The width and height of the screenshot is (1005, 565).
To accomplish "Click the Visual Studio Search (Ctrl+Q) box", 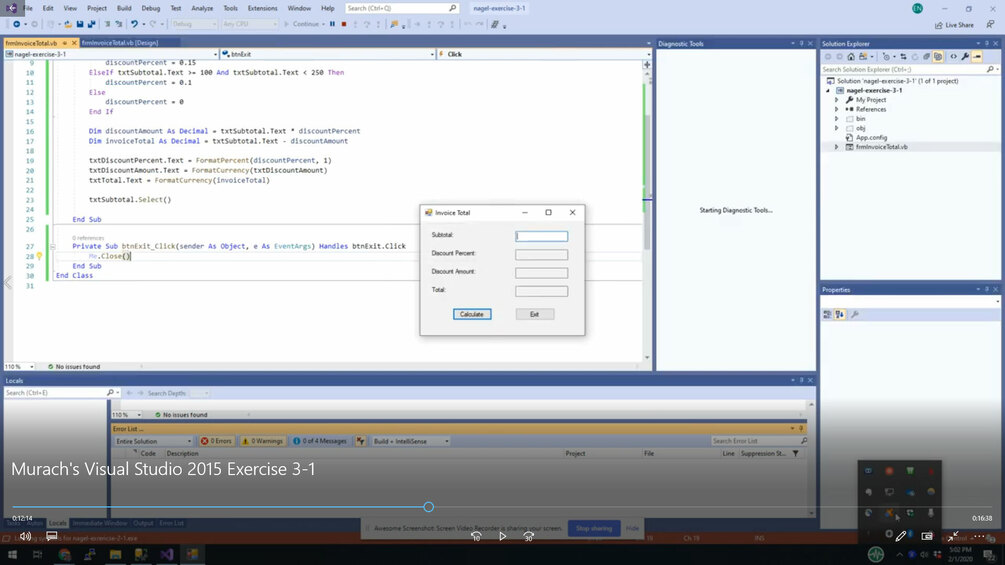I will click(x=402, y=8).
